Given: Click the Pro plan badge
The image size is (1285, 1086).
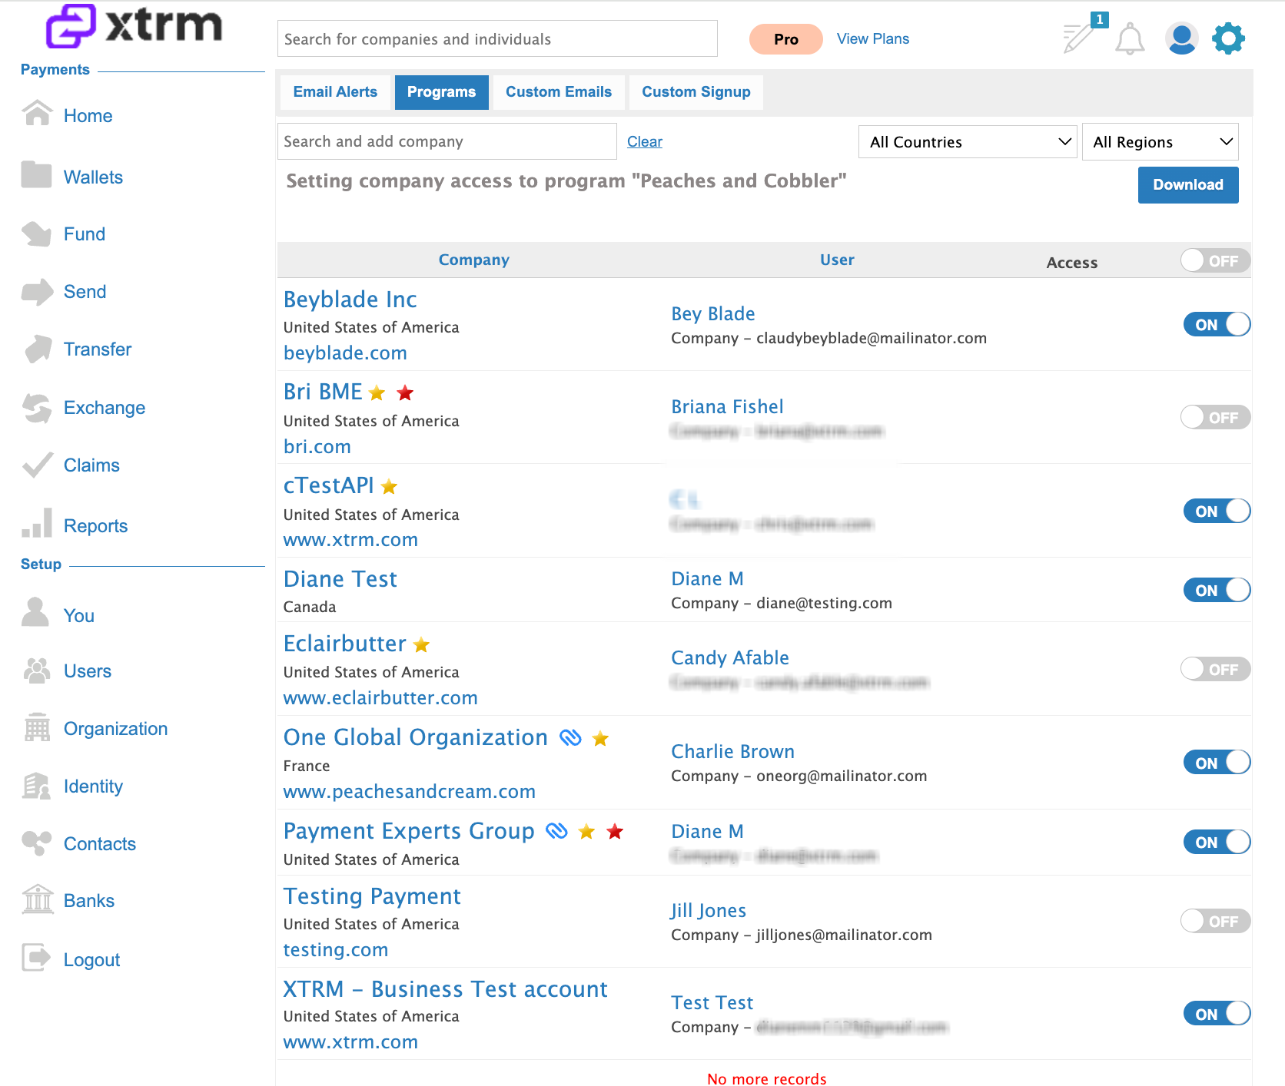Looking at the screenshot, I should point(786,39).
